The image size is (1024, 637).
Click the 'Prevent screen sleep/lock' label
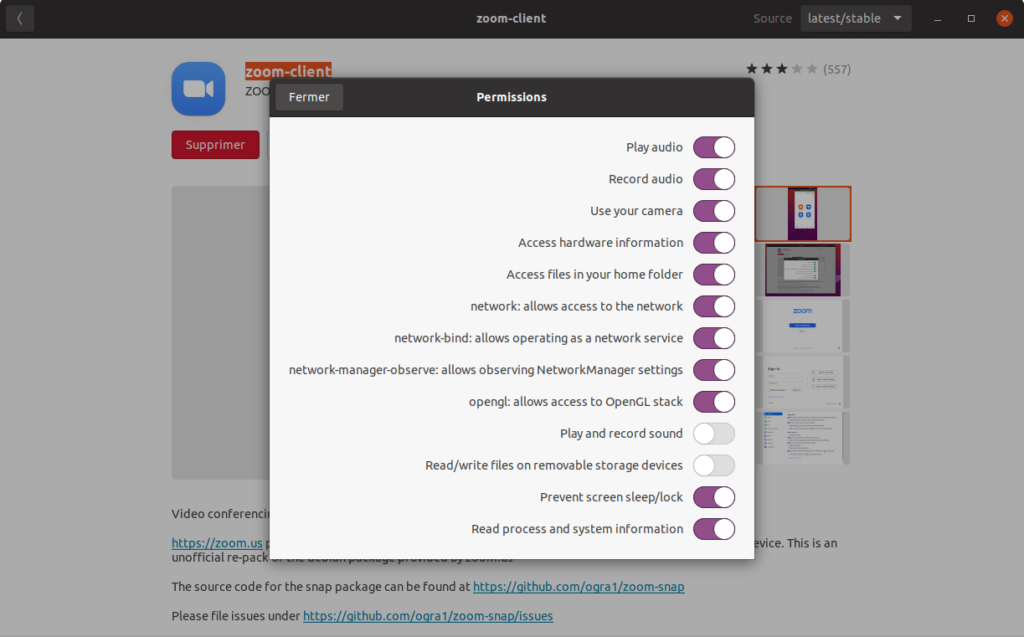click(611, 497)
